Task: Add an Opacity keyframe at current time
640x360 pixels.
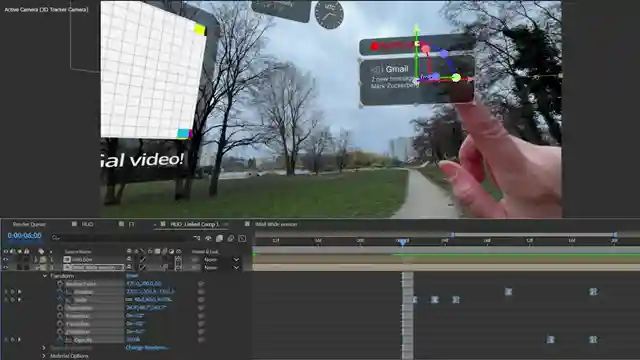Action: click(12, 340)
